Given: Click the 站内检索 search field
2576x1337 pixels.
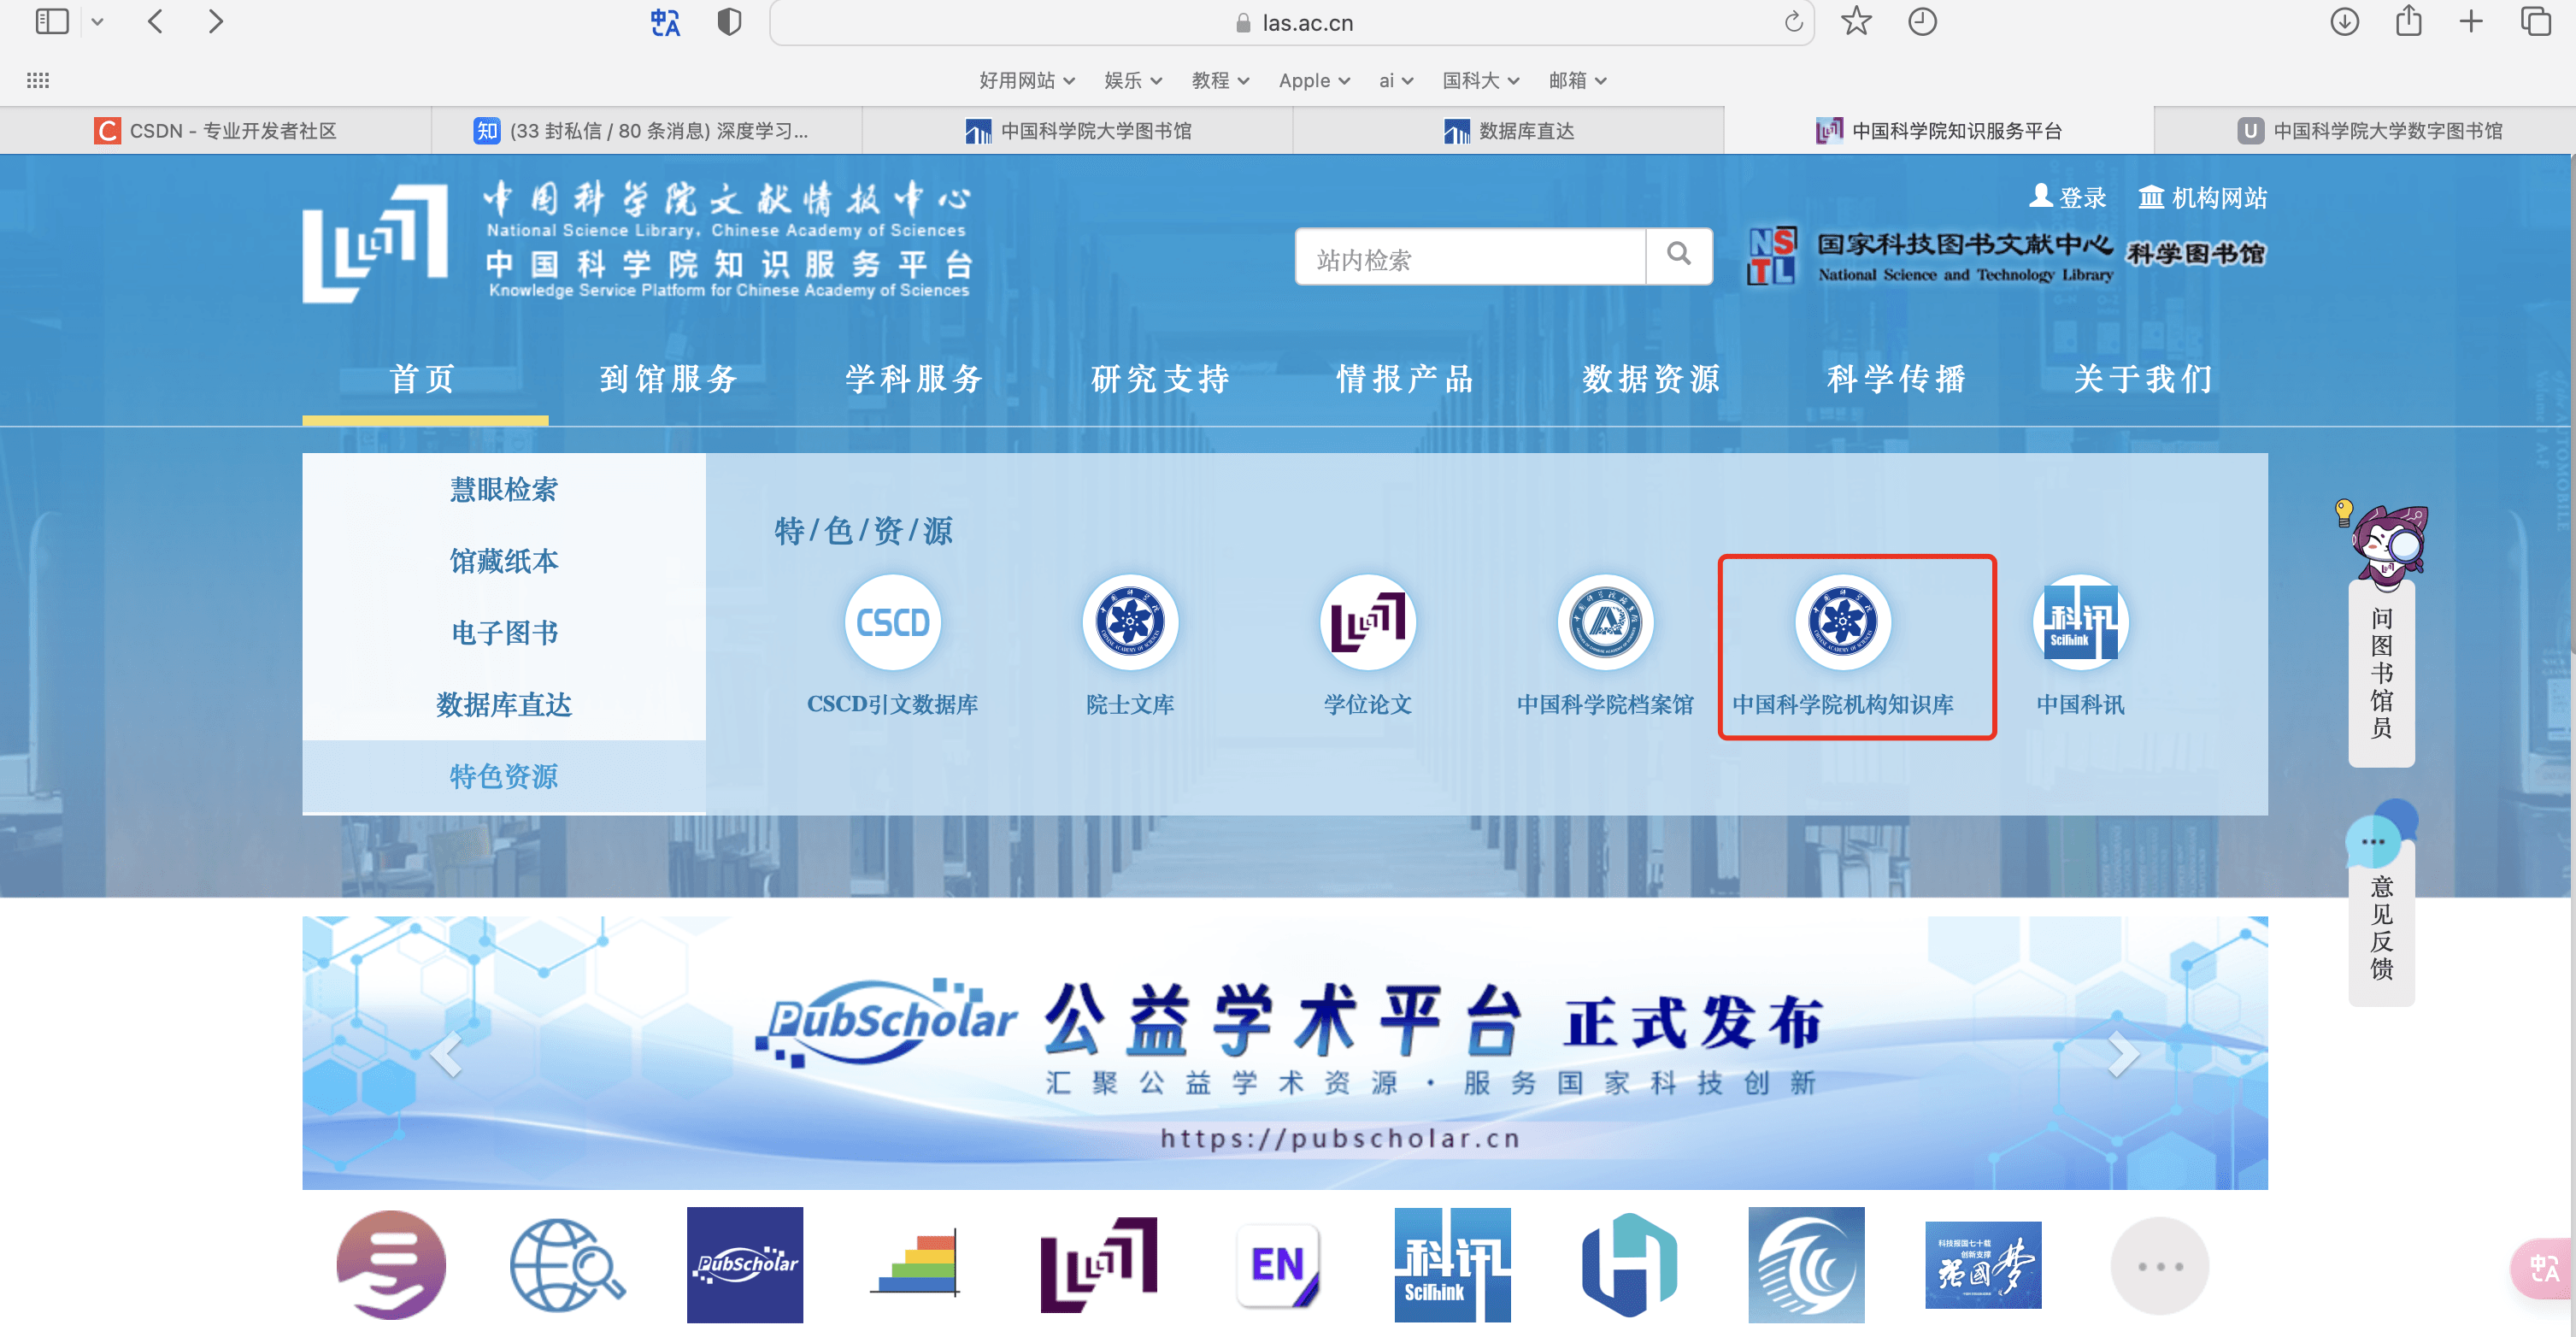Looking at the screenshot, I should [1470, 258].
